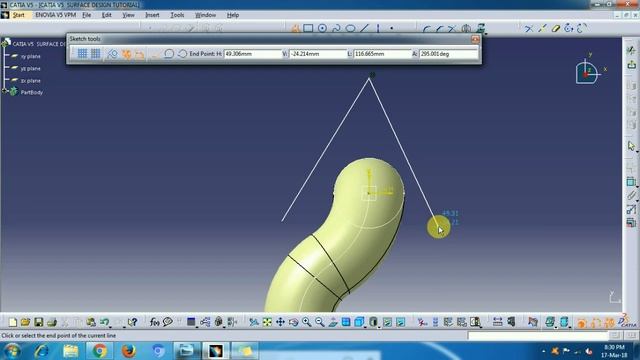This screenshot has width=640, height=360.
Task: Select xy plane in the tree
Action: [31, 56]
